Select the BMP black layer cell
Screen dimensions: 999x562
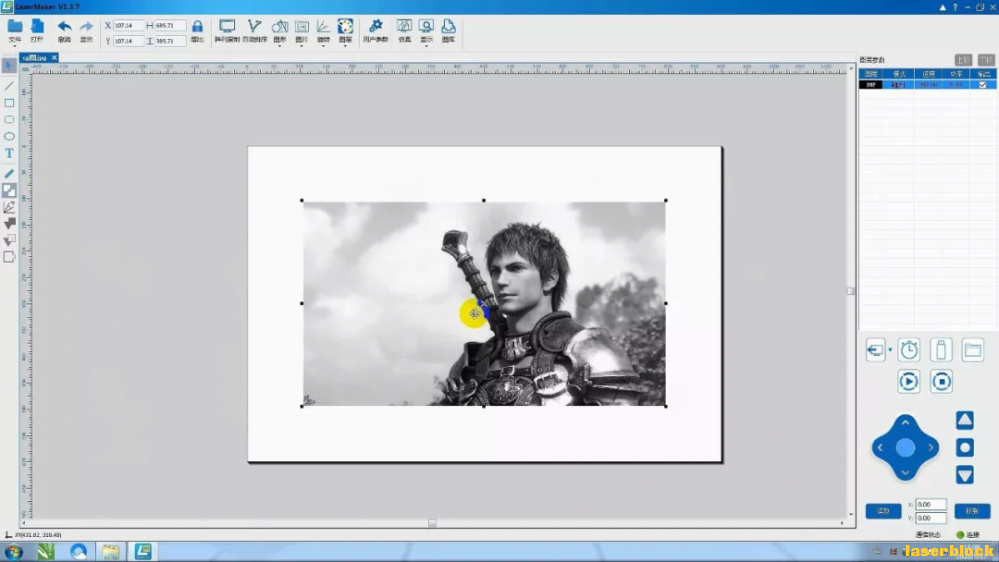pyautogui.click(x=870, y=85)
